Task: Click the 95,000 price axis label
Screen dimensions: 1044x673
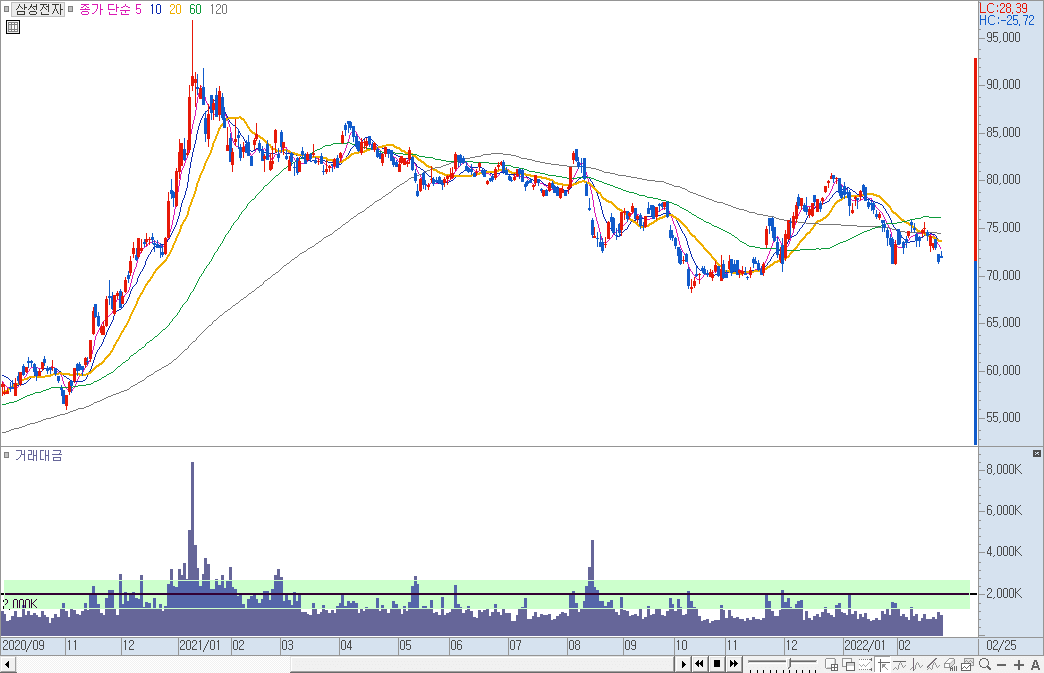Action: (1003, 37)
